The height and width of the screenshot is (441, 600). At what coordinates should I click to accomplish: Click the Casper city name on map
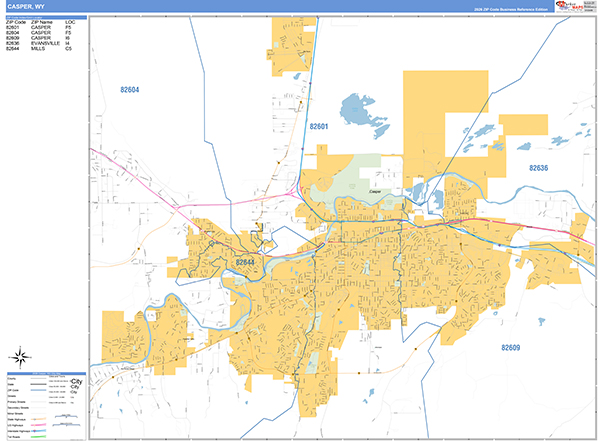[375, 191]
